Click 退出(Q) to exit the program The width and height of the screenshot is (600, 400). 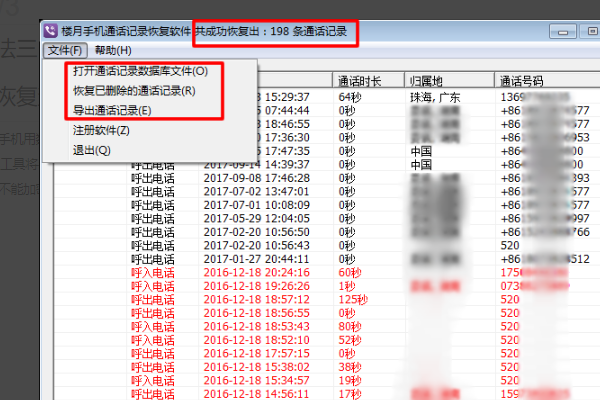92,150
